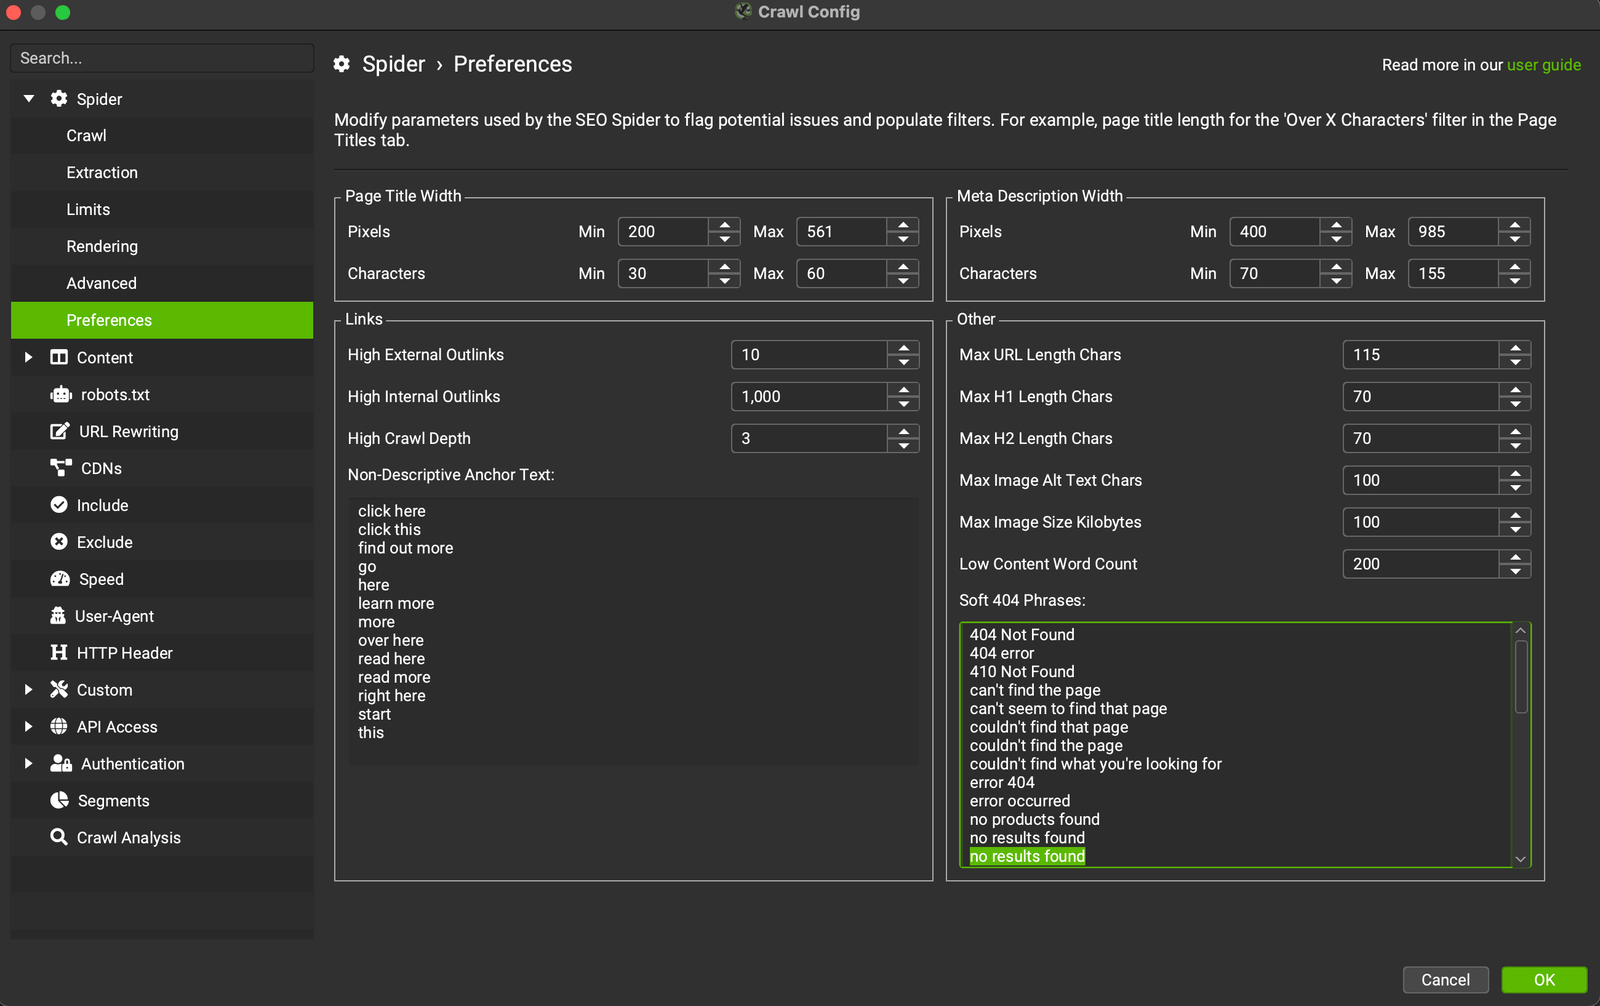Open the Rendering settings page
Image resolution: width=1600 pixels, height=1006 pixels.
[x=102, y=246]
